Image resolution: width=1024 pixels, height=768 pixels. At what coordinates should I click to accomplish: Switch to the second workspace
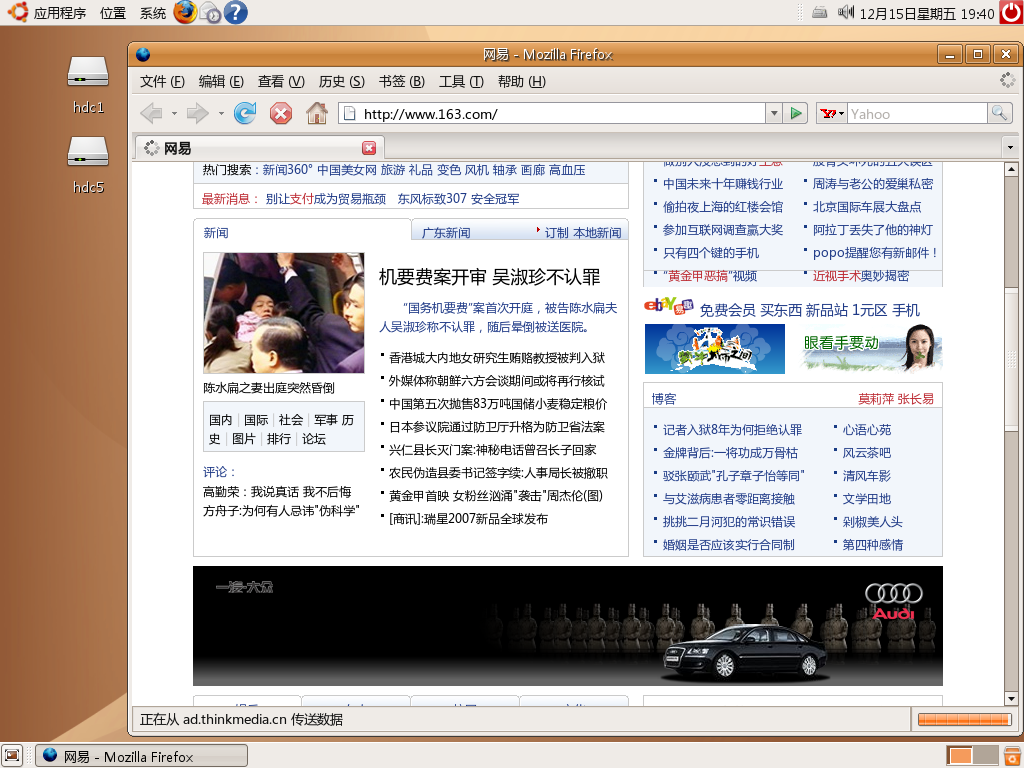[x=985, y=756]
